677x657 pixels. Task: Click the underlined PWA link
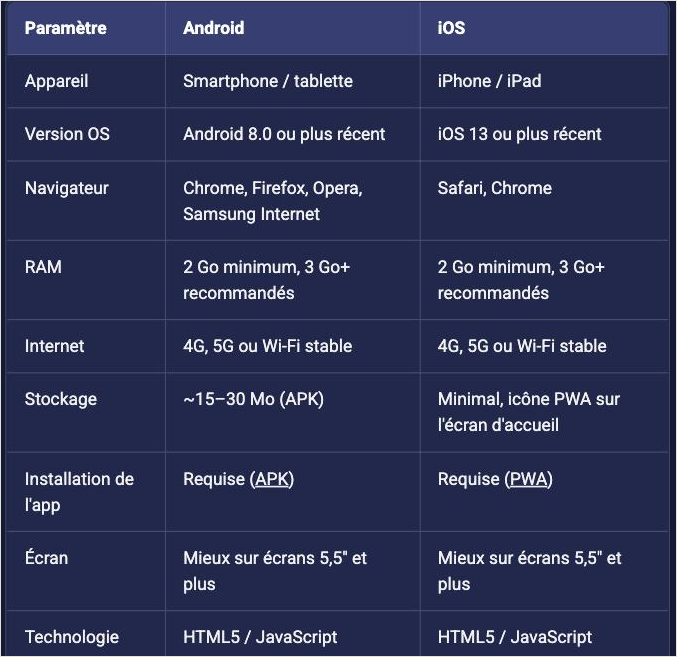(528, 479)
